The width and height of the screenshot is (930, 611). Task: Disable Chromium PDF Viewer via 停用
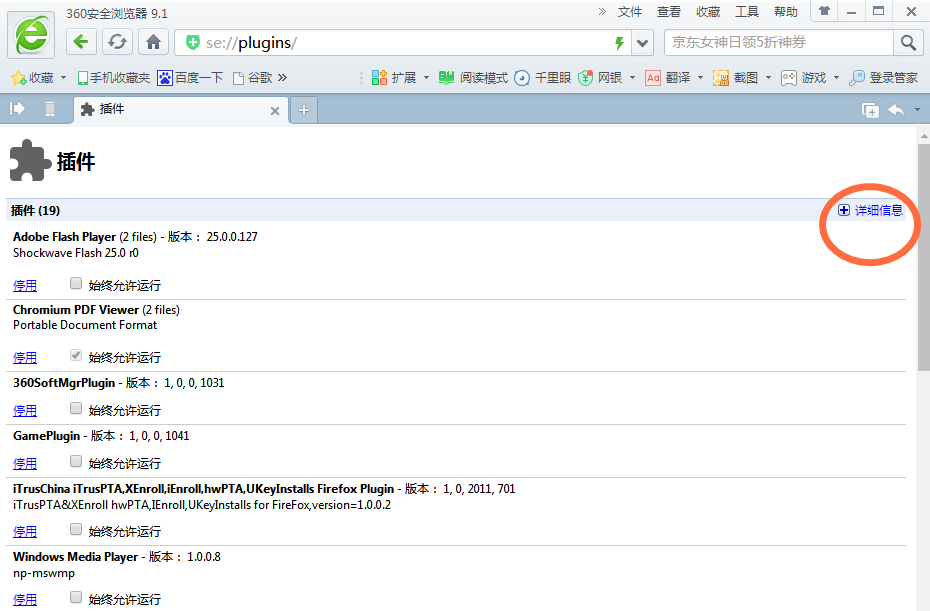coord(25,358)
